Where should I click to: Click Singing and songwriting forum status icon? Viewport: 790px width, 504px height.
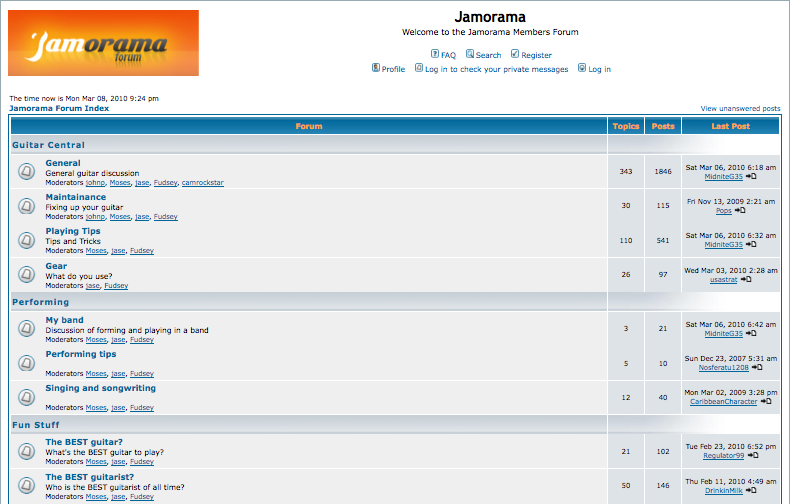coord(26,397)
